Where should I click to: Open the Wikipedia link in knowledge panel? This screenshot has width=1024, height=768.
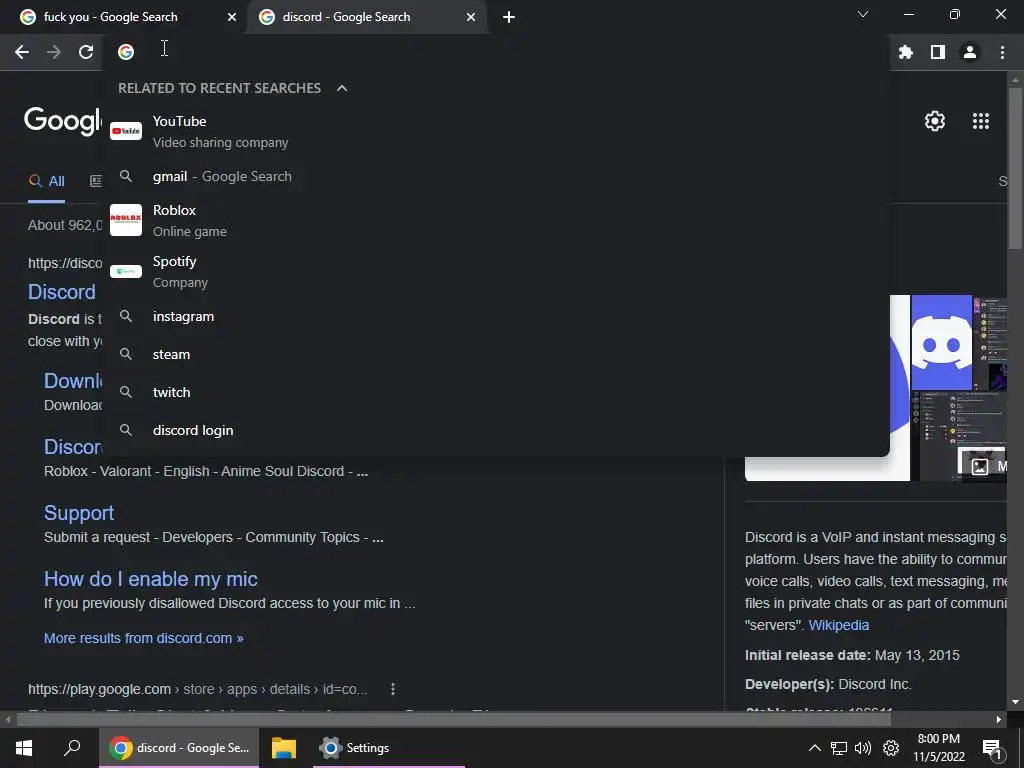coord(839,625)
